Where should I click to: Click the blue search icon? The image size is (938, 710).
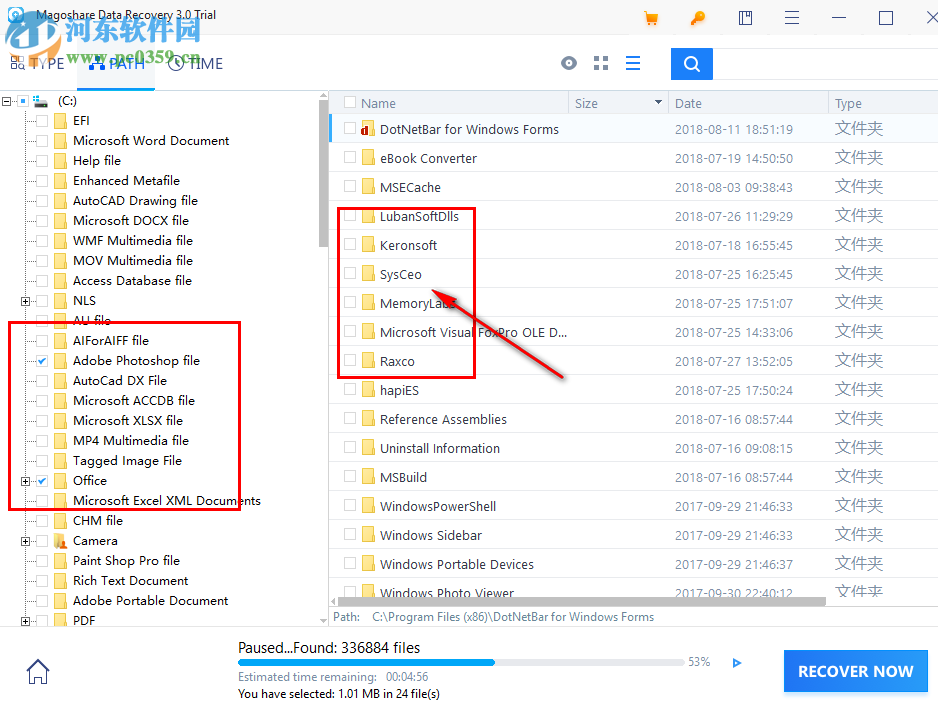[x=691, y=63]
